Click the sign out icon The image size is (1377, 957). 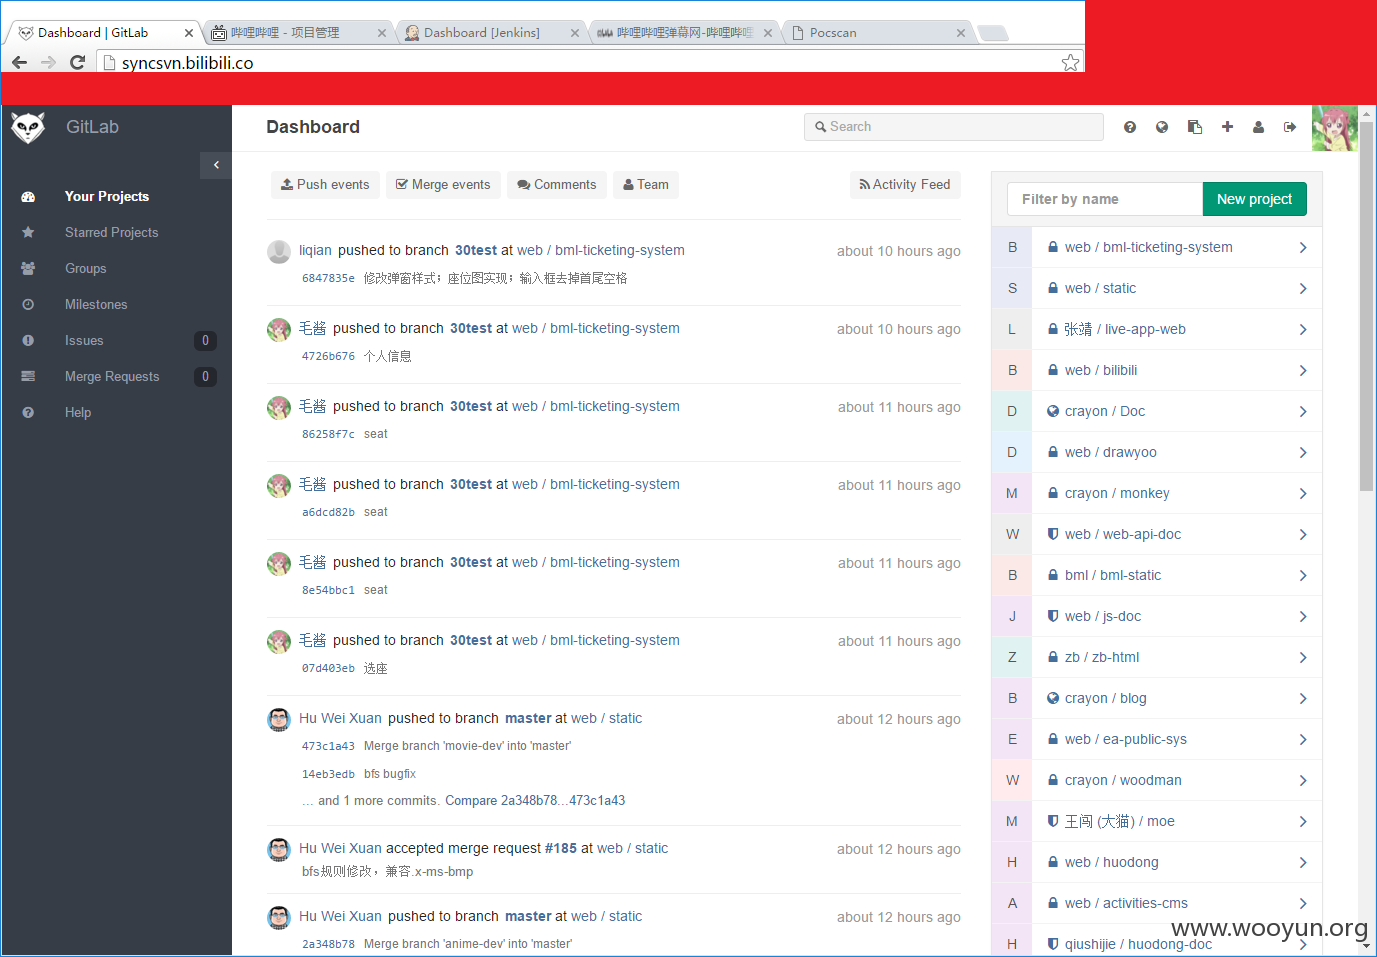(x=1290, y=127)
